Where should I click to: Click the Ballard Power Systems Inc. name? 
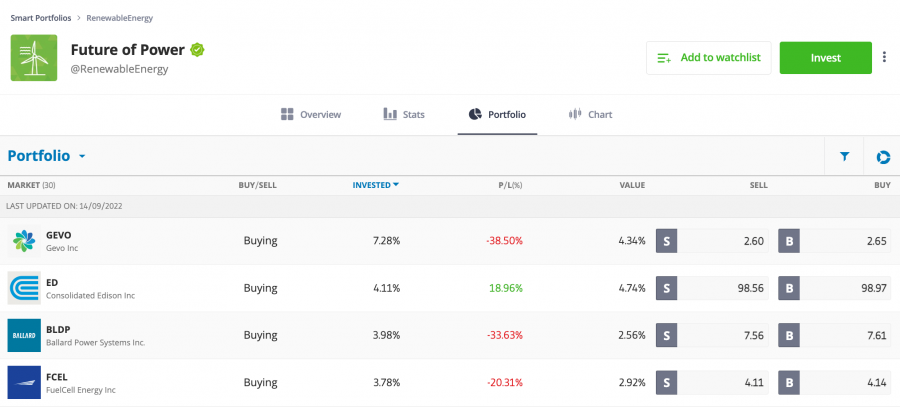95,343
